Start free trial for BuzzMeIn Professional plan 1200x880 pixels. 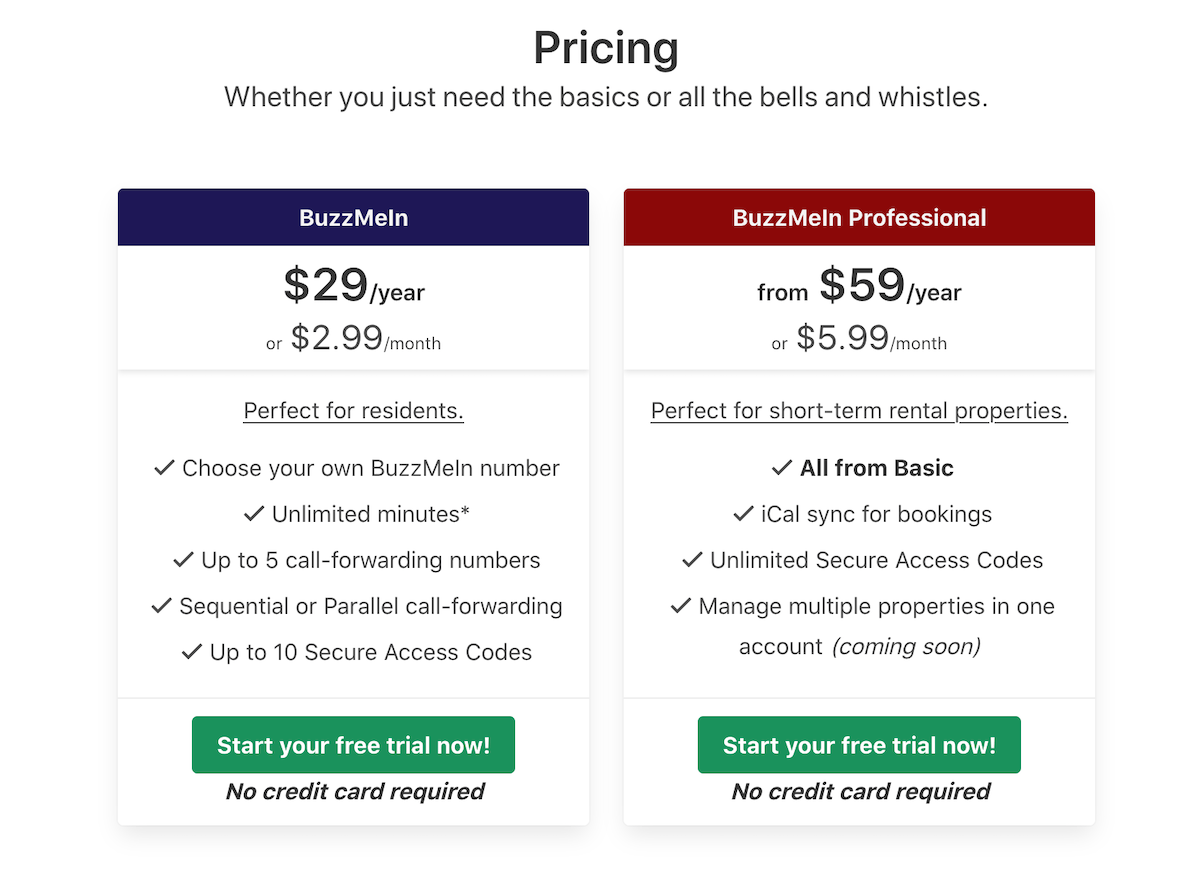pyautogui.click(x=859, y=745)
